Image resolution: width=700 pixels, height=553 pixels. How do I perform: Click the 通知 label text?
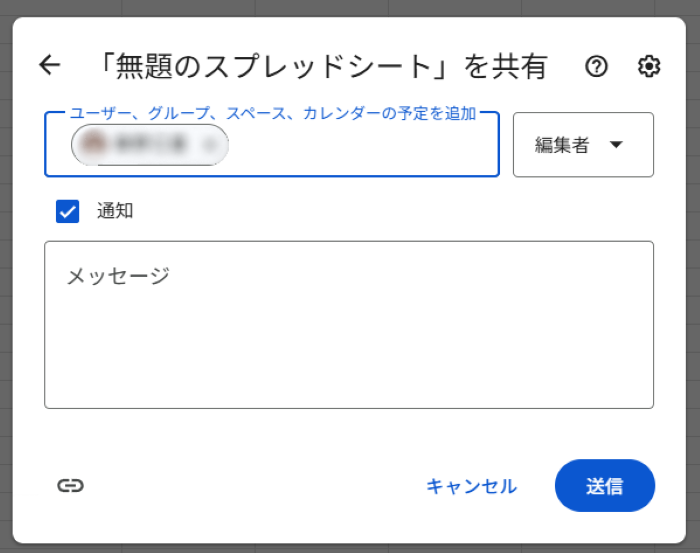(115, 211)
